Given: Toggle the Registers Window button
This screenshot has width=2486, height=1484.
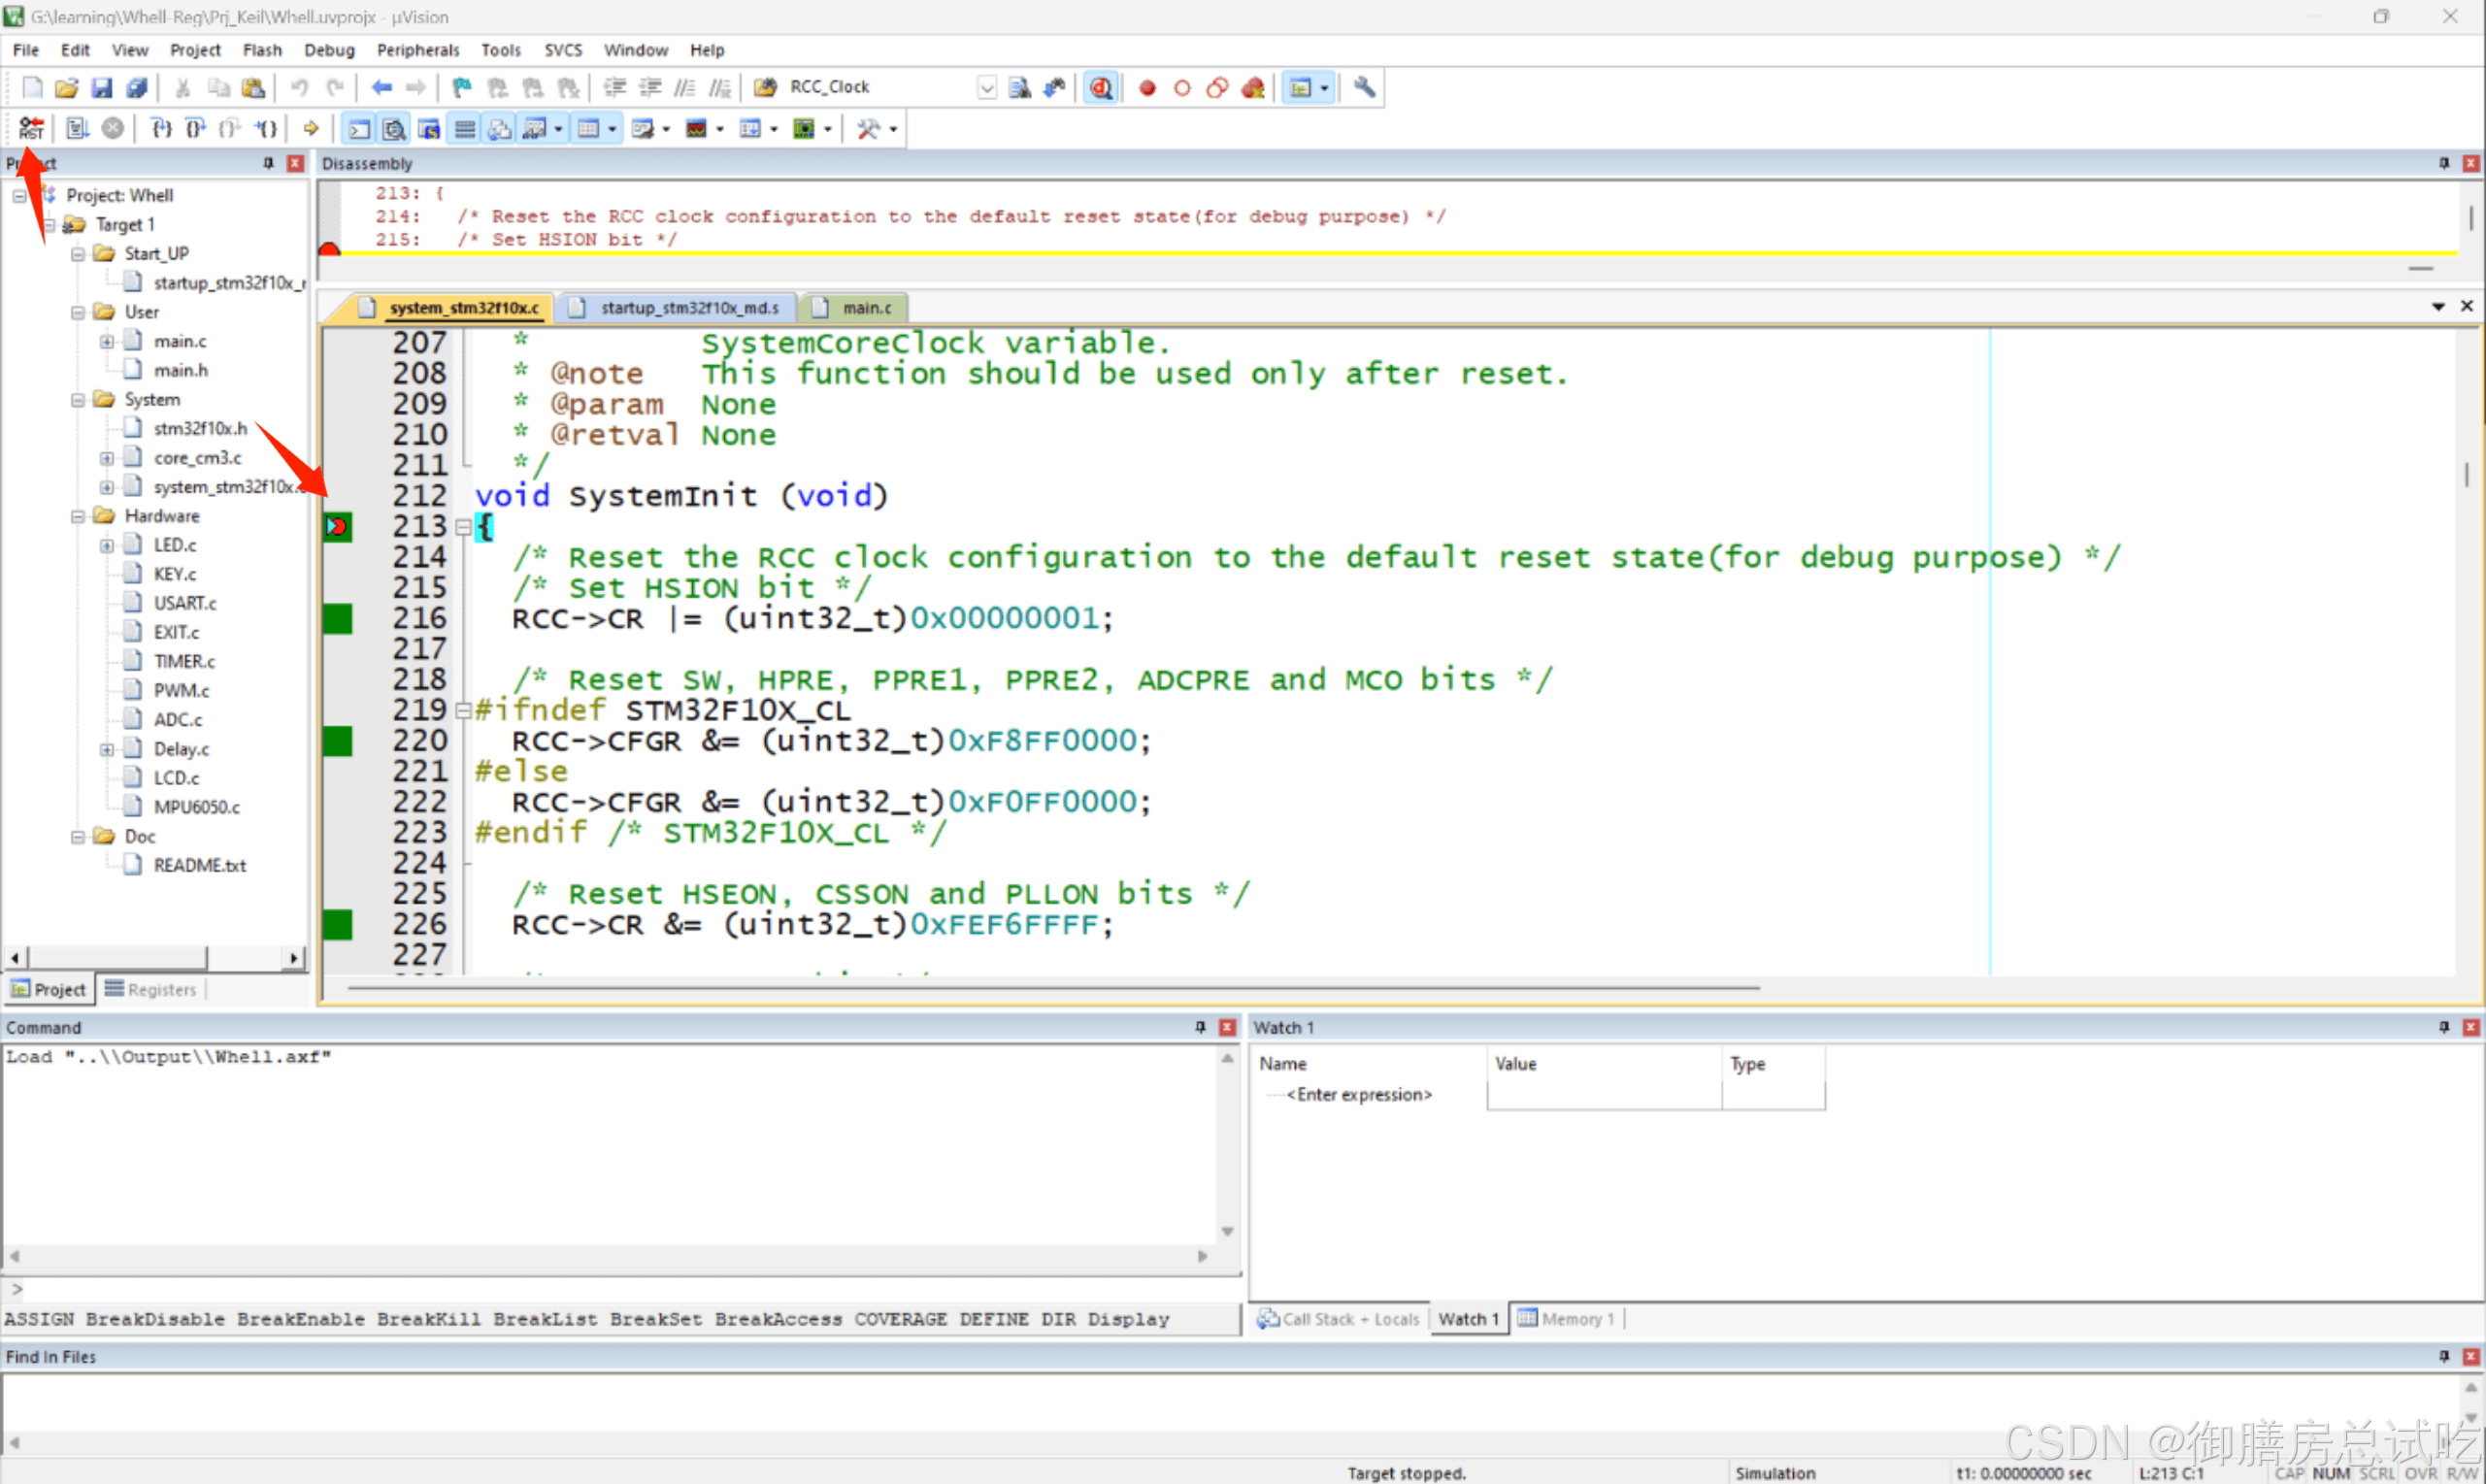Looking at the screenshot, I should coord(465,128).
